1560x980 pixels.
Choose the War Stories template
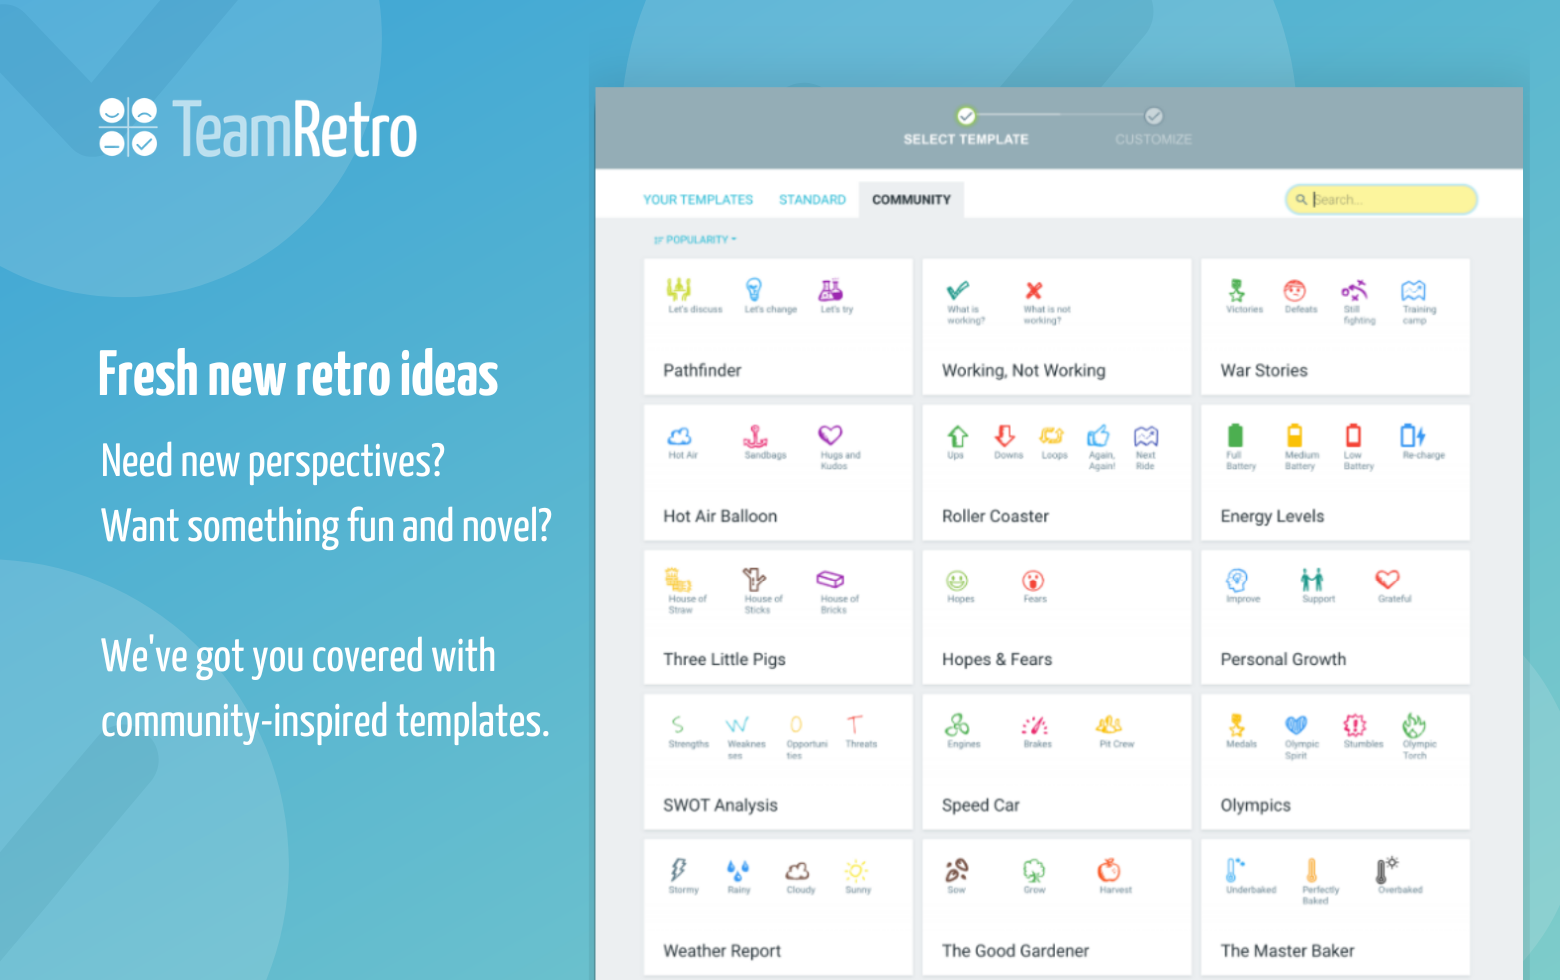[x=1335, y=327]
